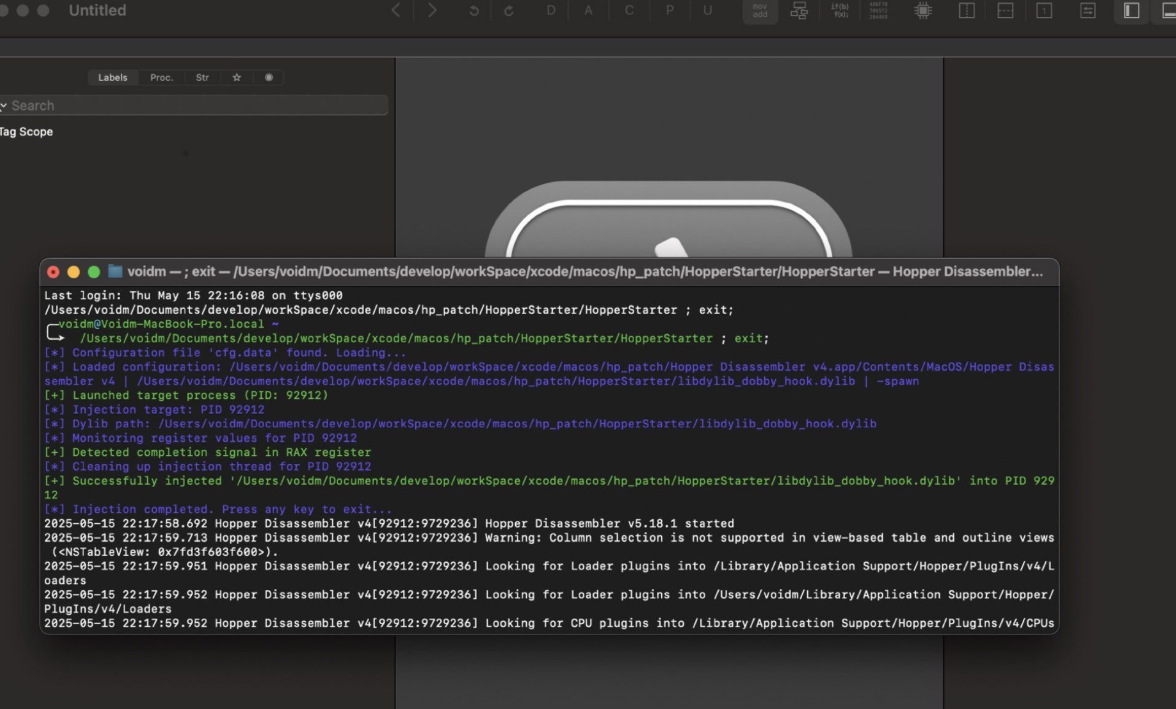Mark as code with the C button

(x=629, y=10)
